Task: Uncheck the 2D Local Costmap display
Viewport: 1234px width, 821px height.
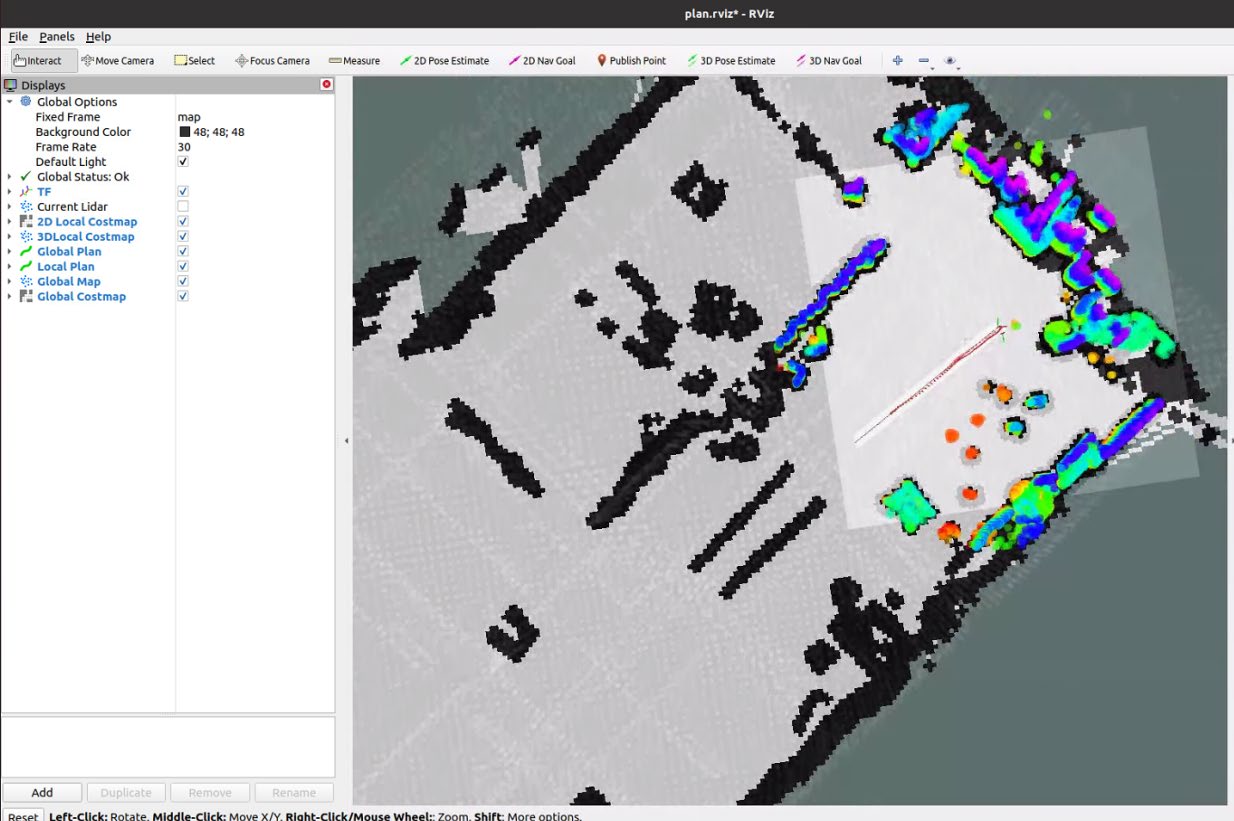Action: point(183,222)
